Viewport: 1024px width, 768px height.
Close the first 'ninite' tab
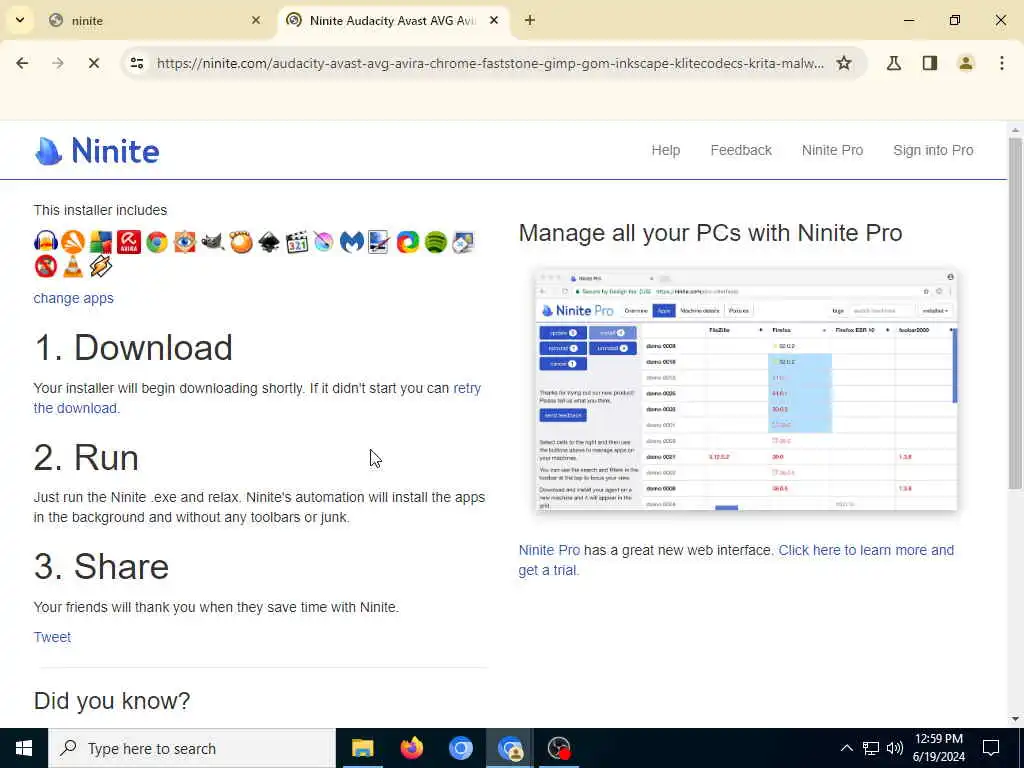coord(256,20)
